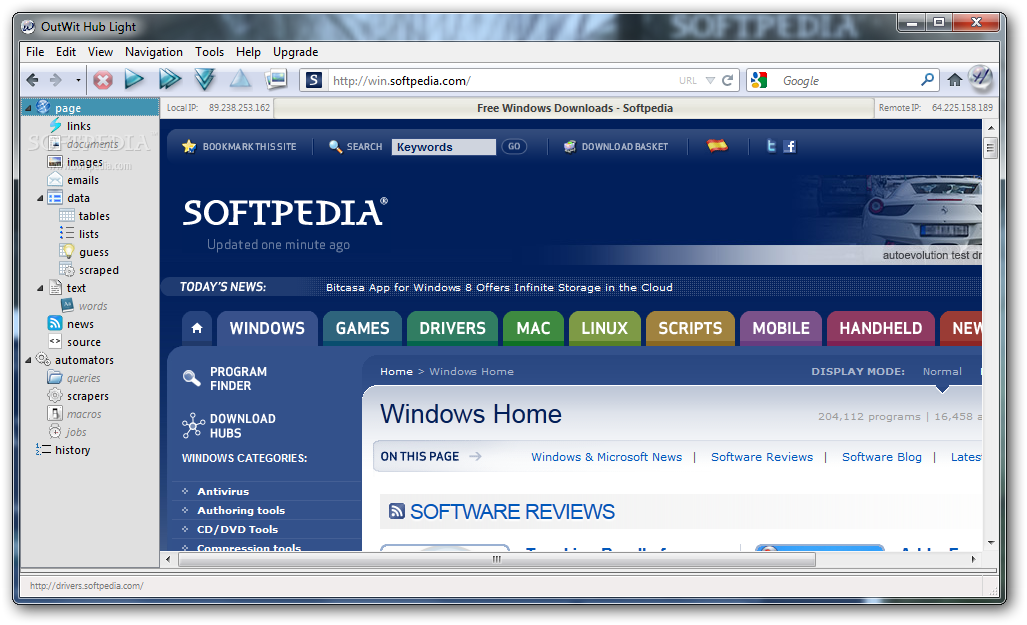Click the Reload page icon
Viewport: 1027px width, 625px height.
(x=727, y=81)
